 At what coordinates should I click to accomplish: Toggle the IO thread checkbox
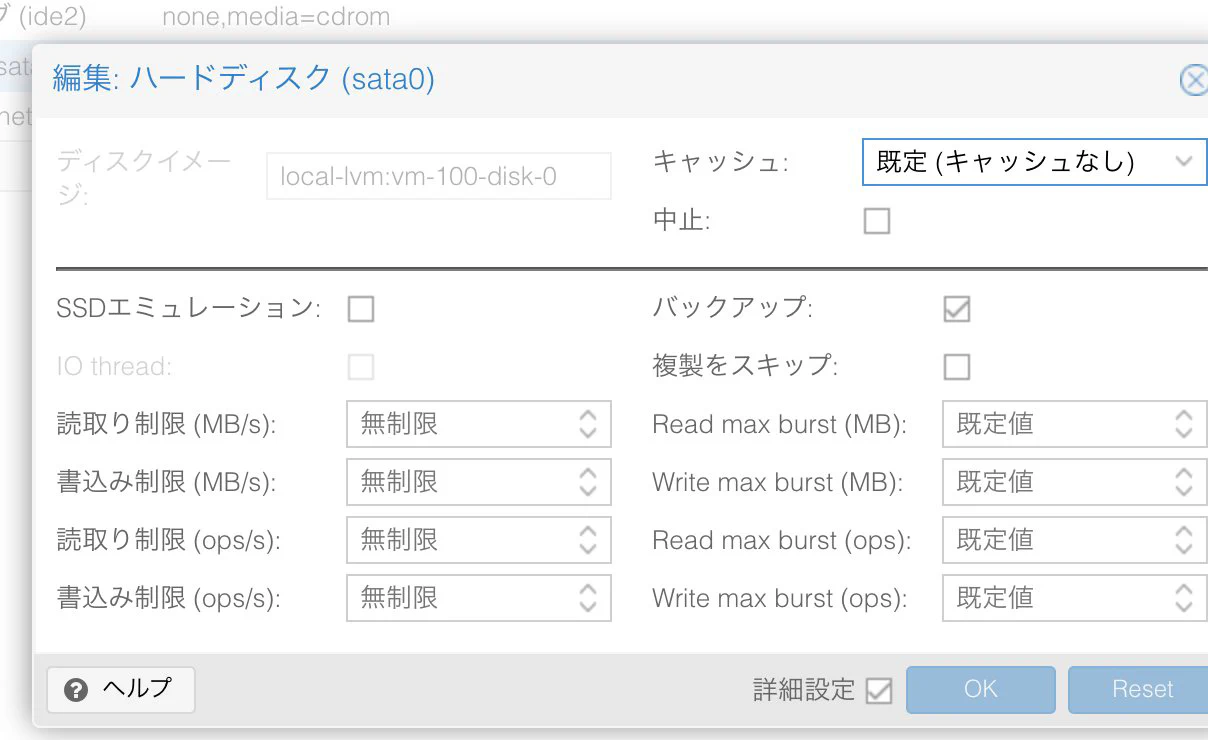tap(361, 367)
